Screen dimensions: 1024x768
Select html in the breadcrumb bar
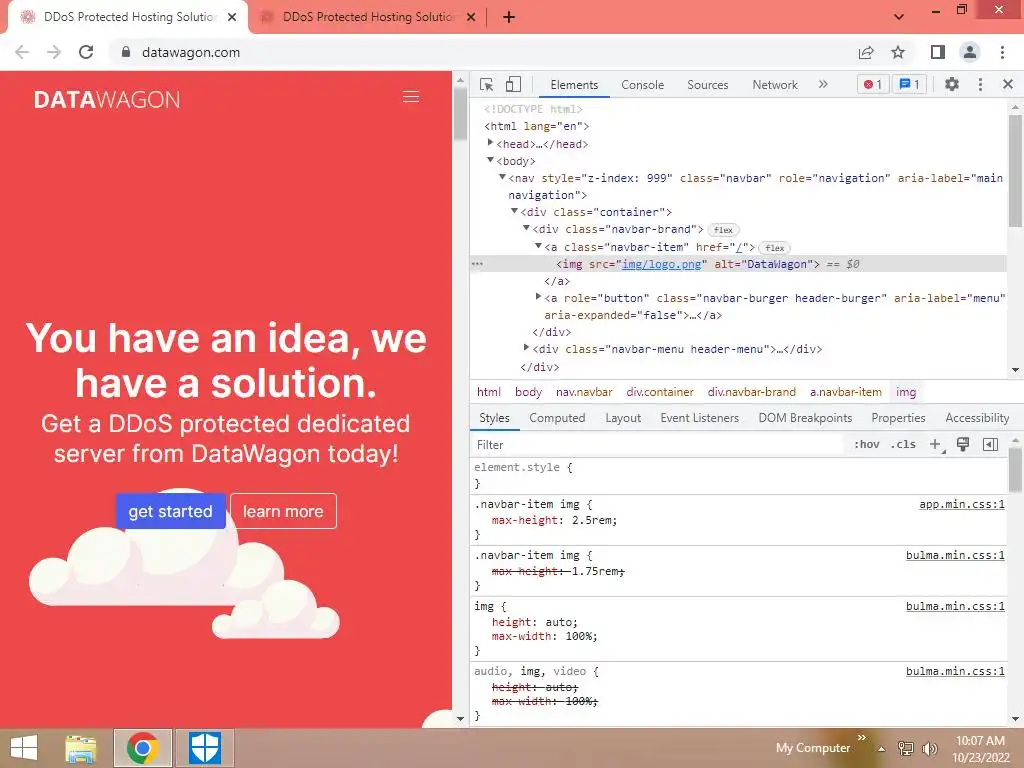tap(488, 392)
